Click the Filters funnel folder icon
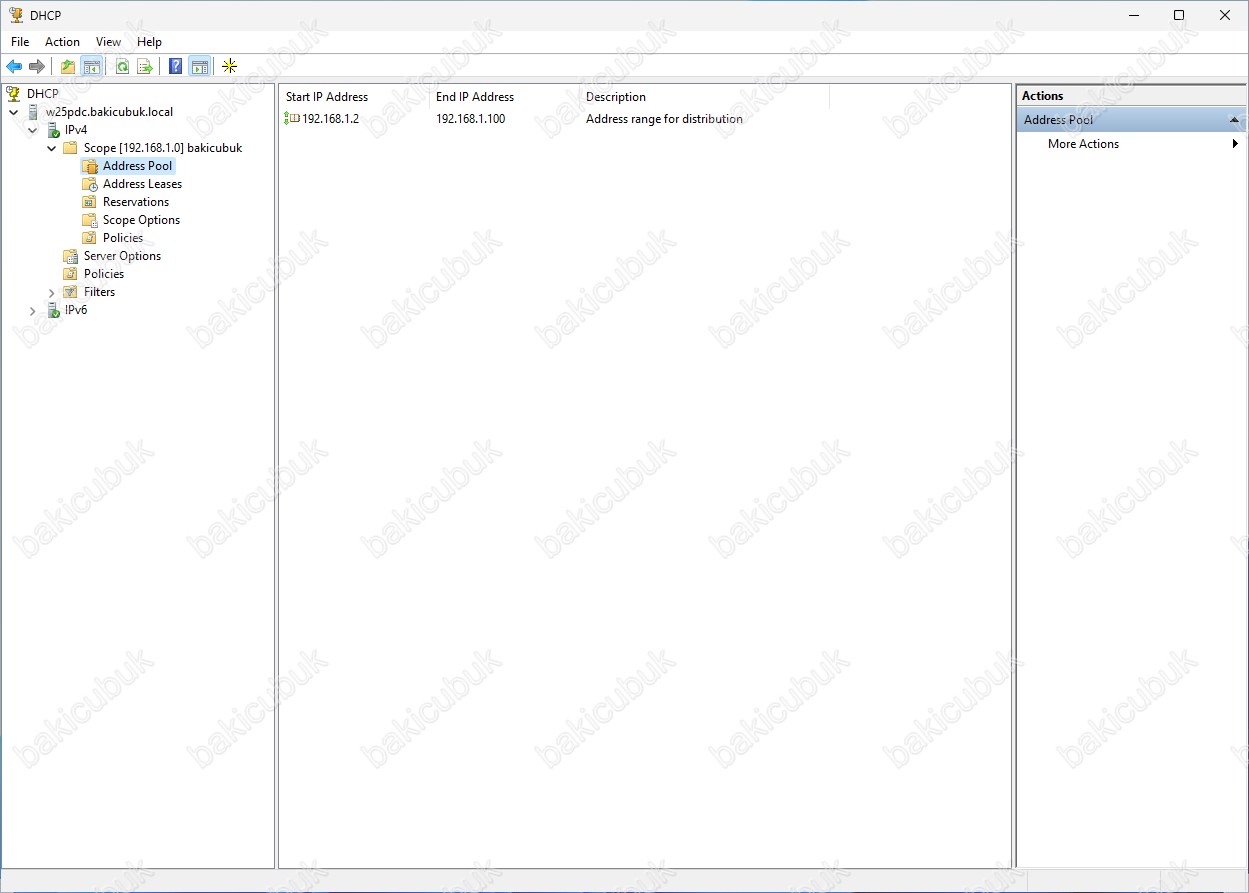The width and height of the screenshot is (1249, 893). pos(71,292)
